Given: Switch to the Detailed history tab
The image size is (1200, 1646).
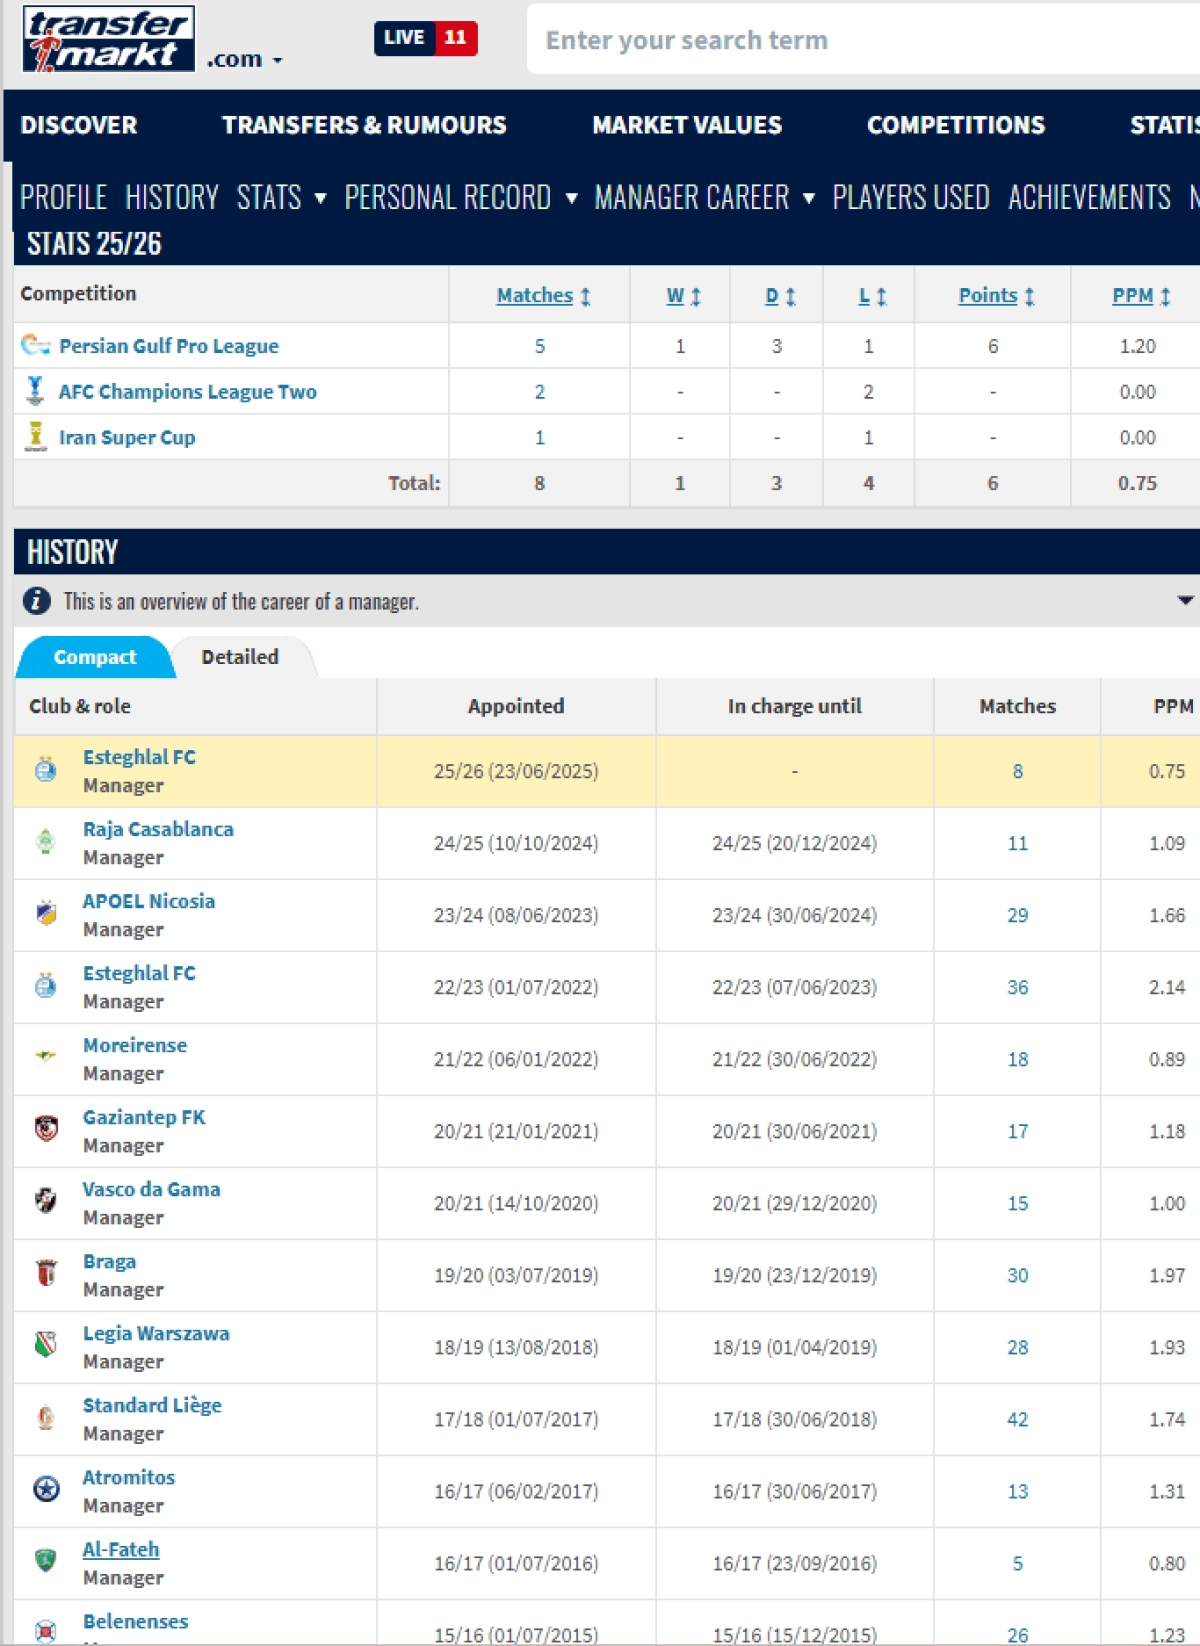Looking at the screenshot, I should pos(240,657).
